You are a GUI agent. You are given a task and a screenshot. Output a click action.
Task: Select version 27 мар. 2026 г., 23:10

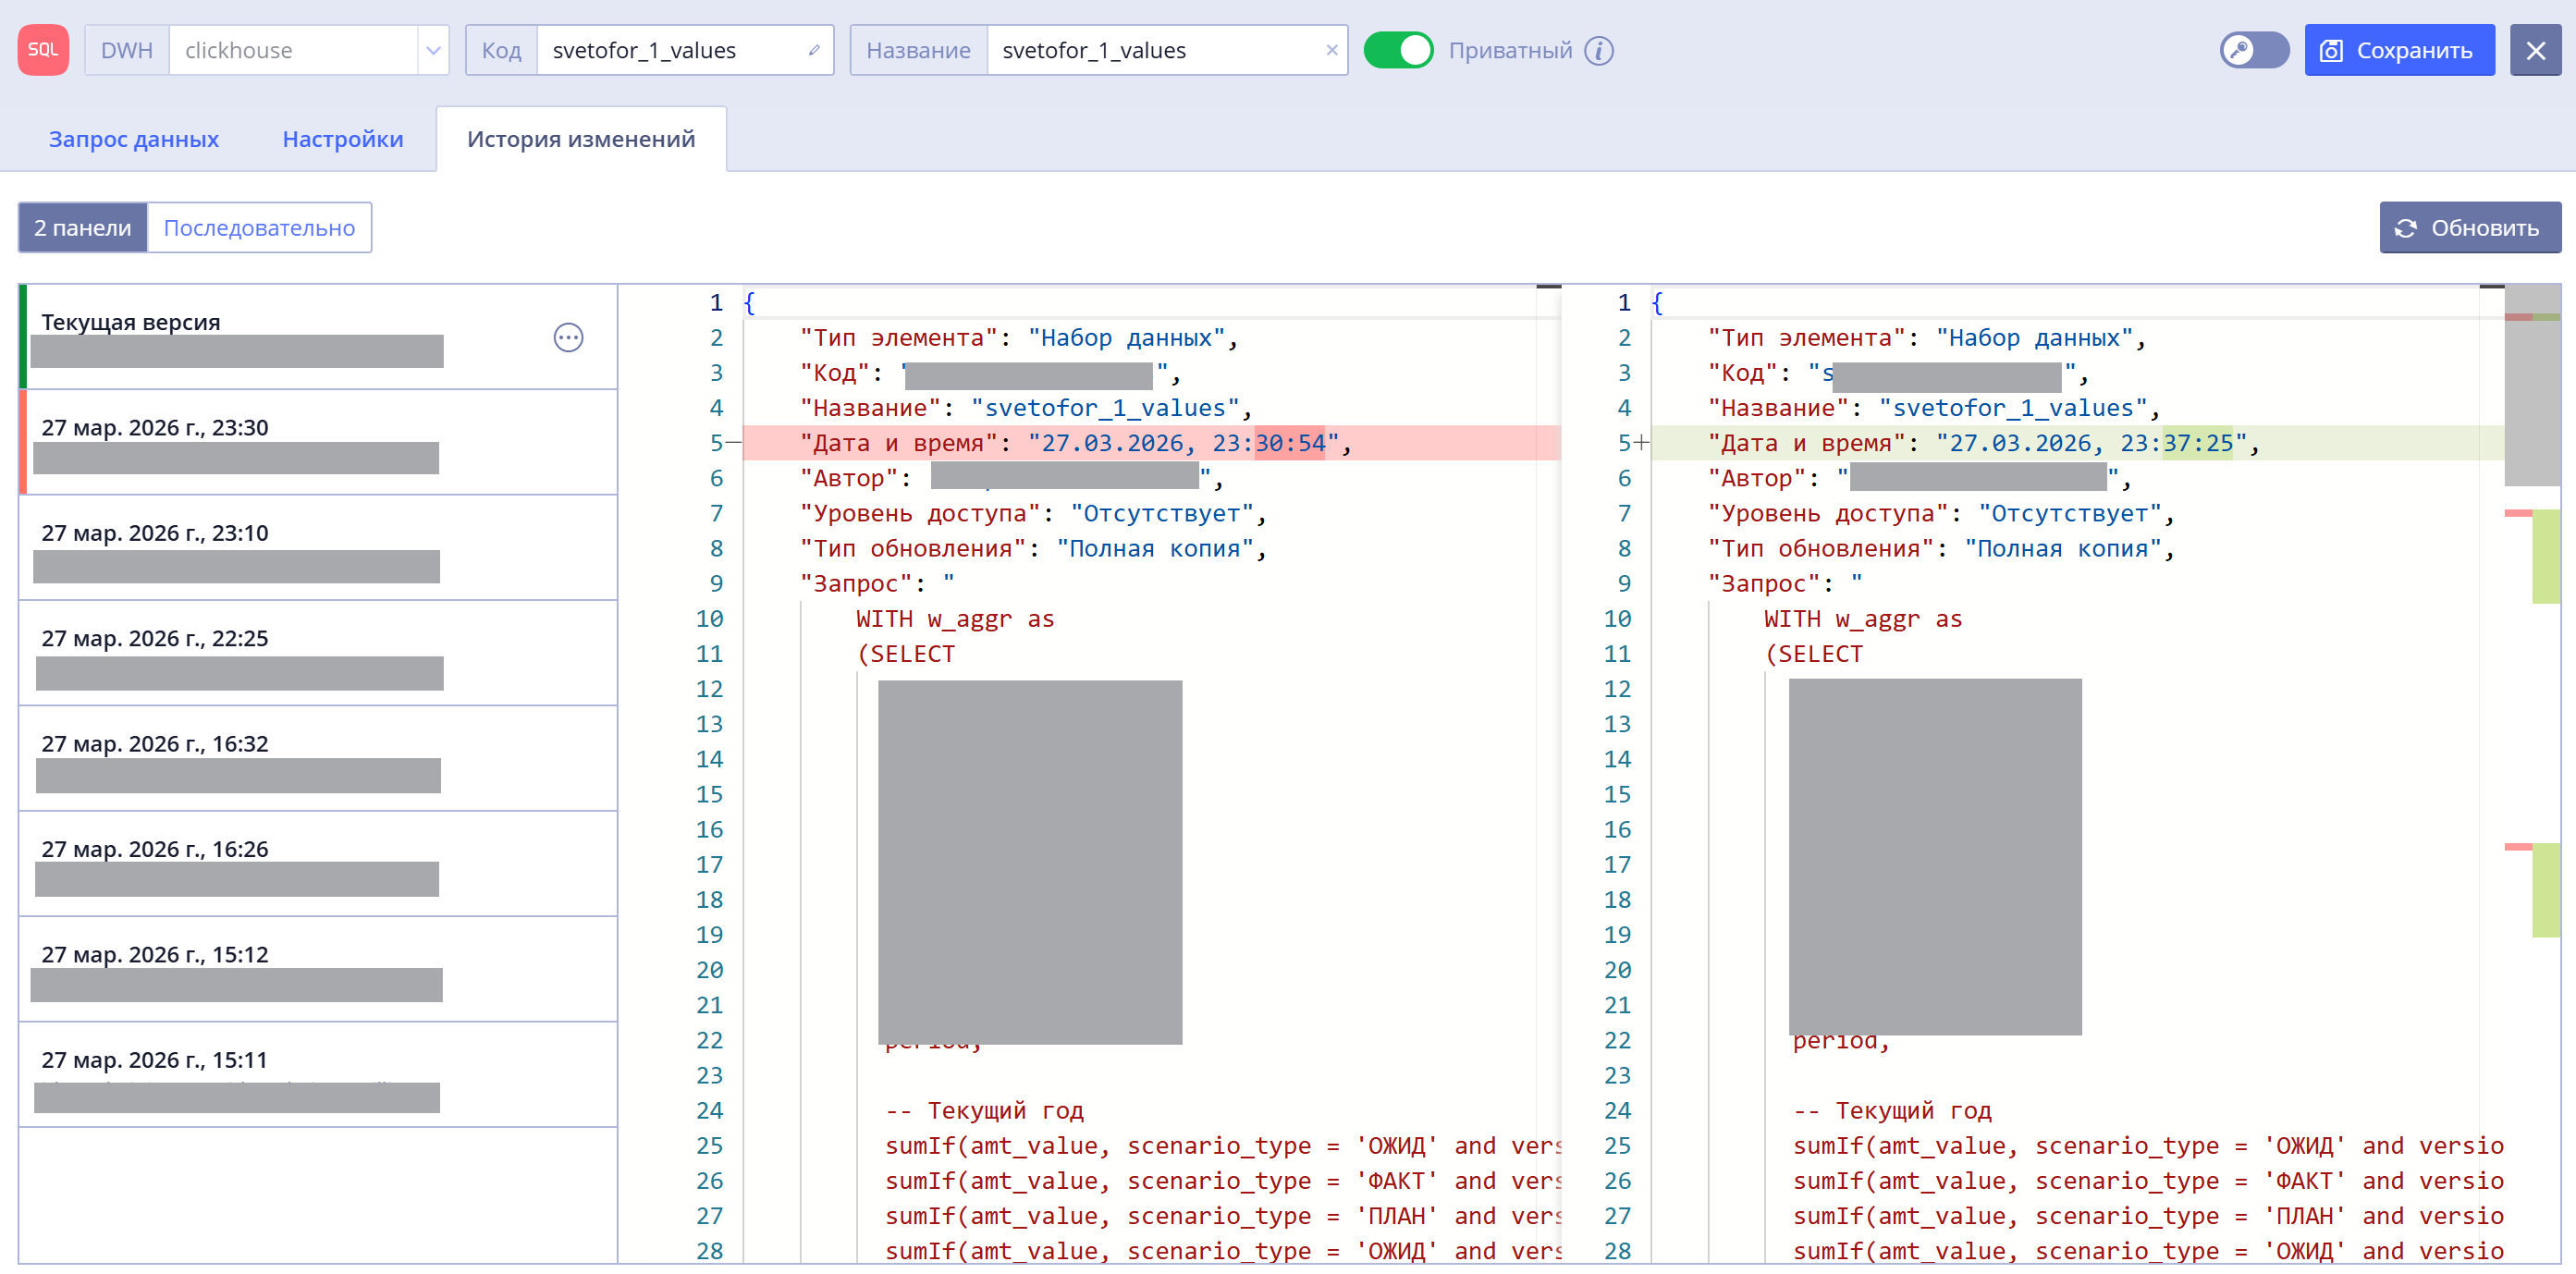[318, 548]
